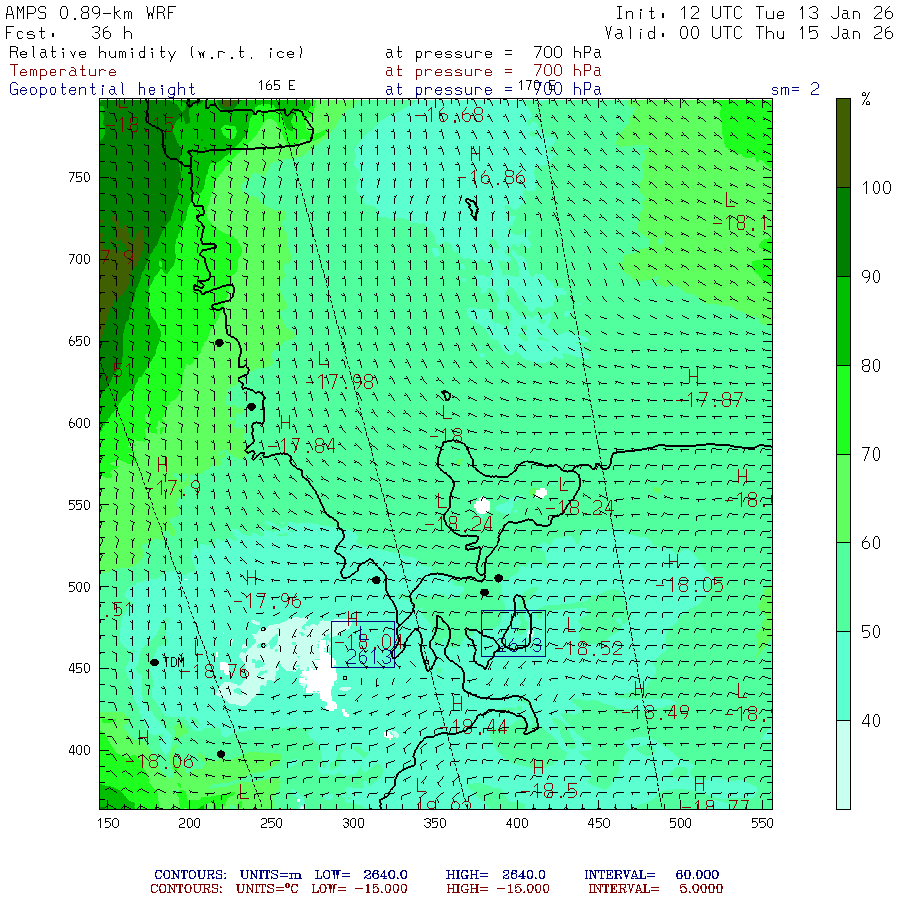Viewport: 900px width, 900px height.
Task: Click the red 'UNITS=°C' contour text
Action: [267, 889]
